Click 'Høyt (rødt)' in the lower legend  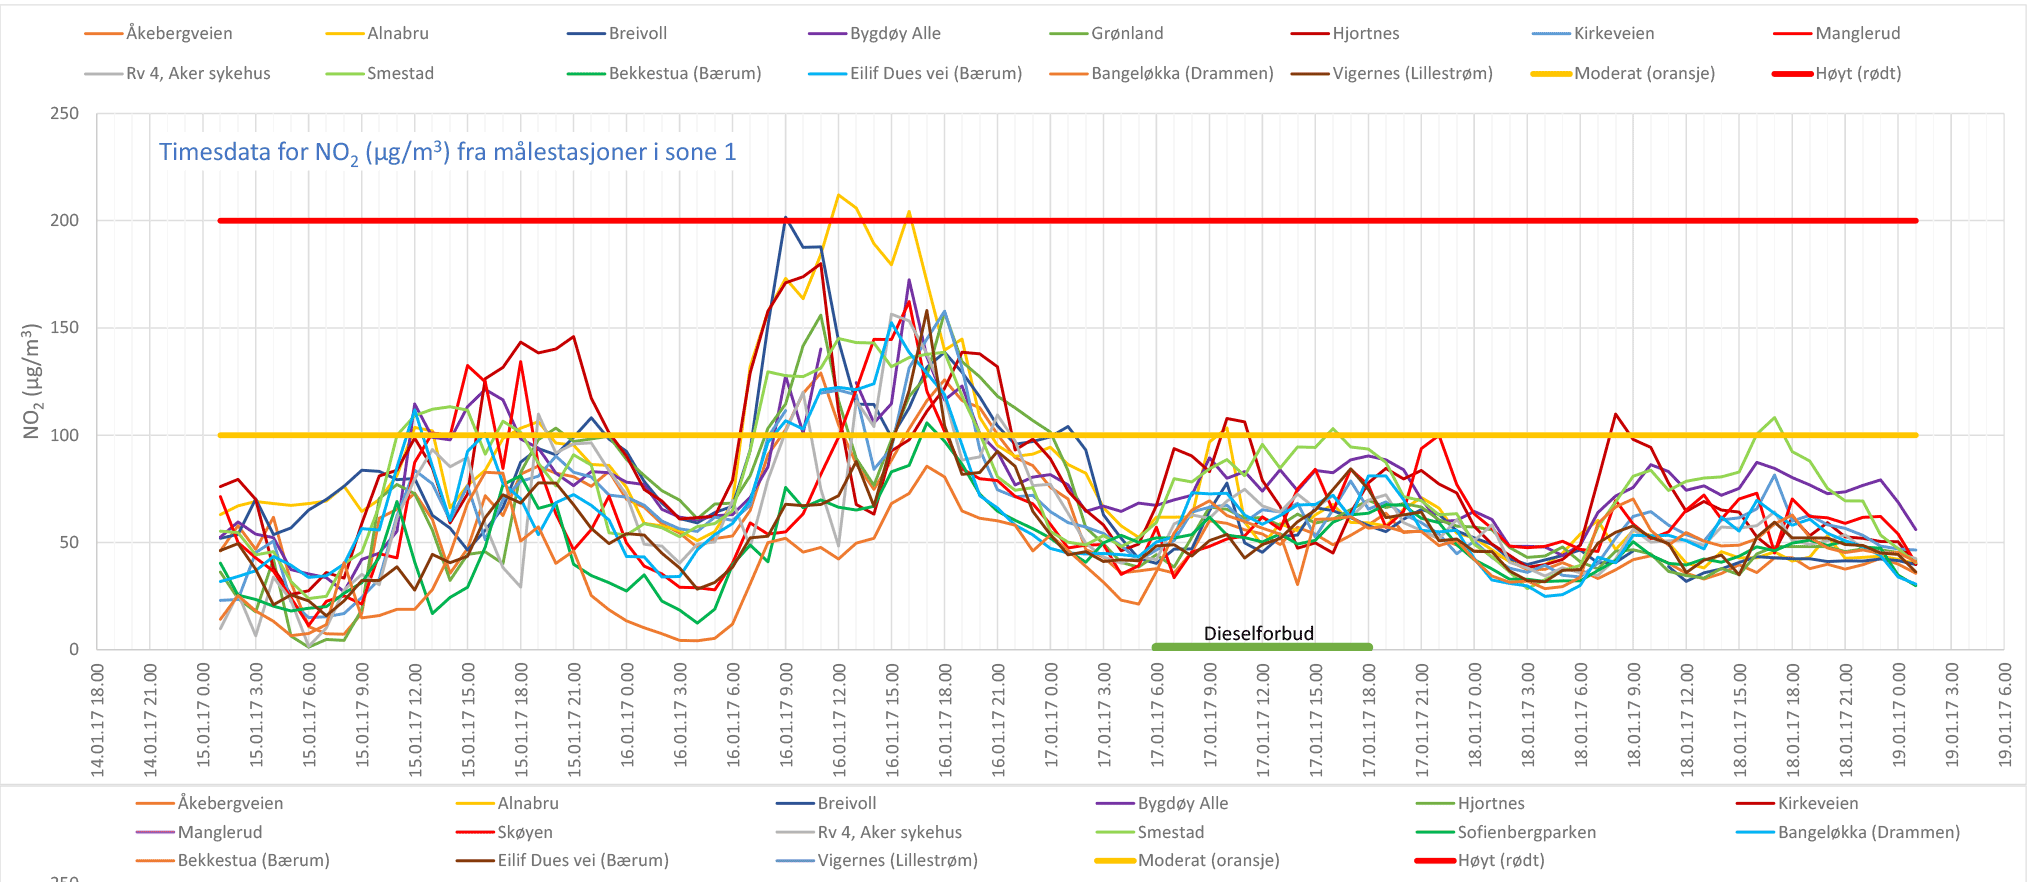click(x=1501, y=860)
